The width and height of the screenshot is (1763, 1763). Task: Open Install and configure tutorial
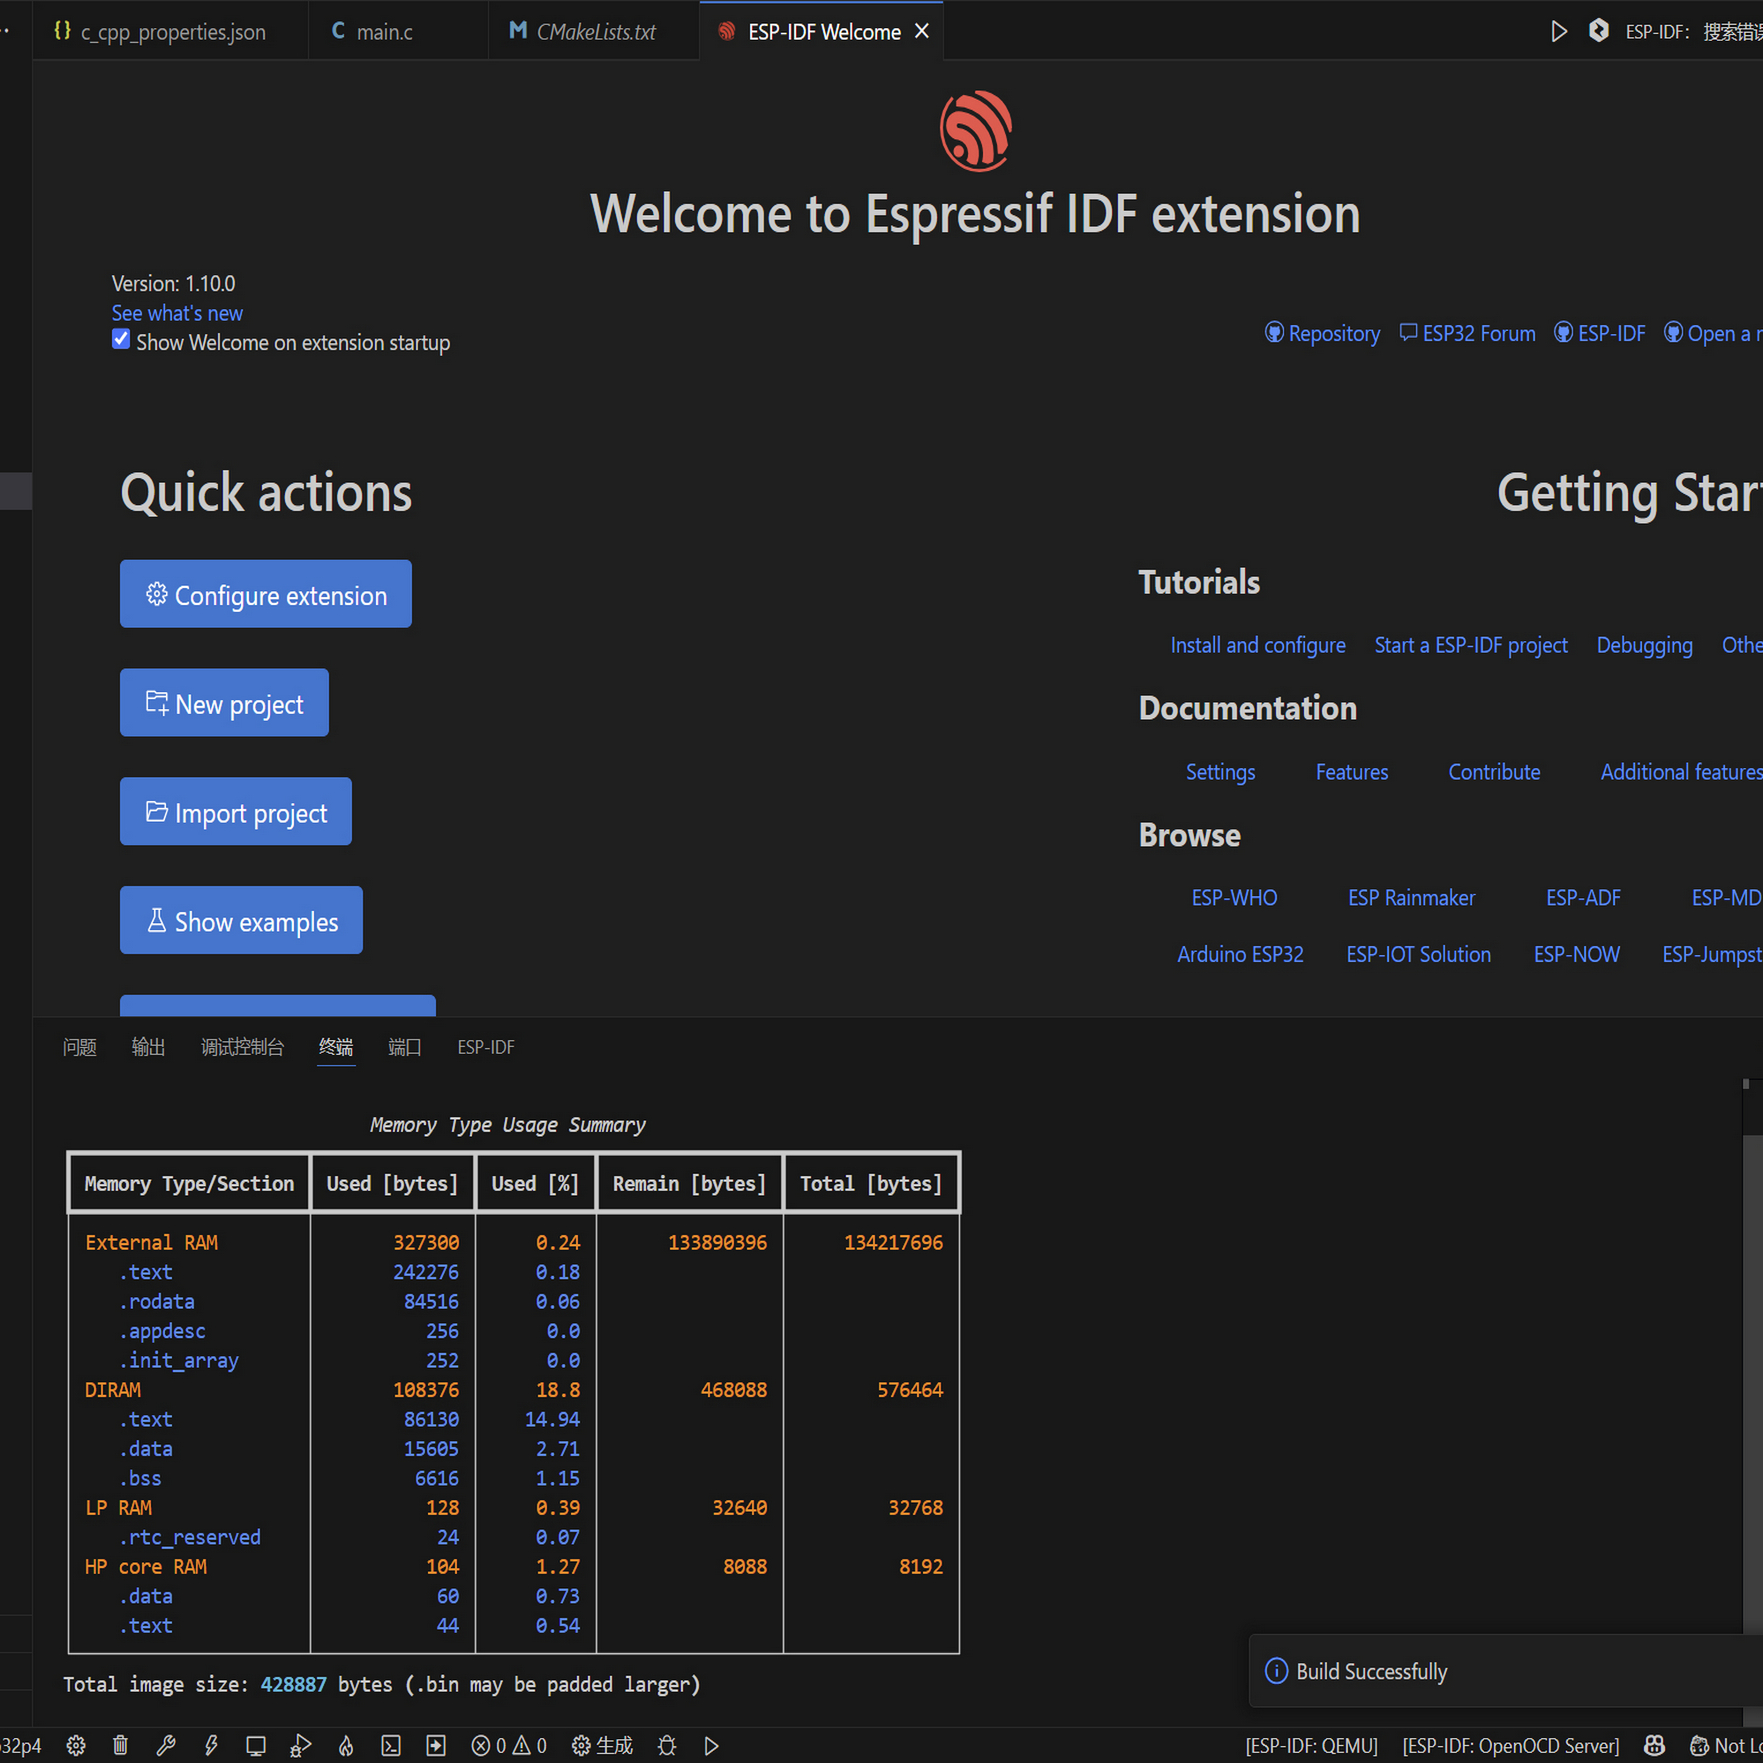(1258, 646)
